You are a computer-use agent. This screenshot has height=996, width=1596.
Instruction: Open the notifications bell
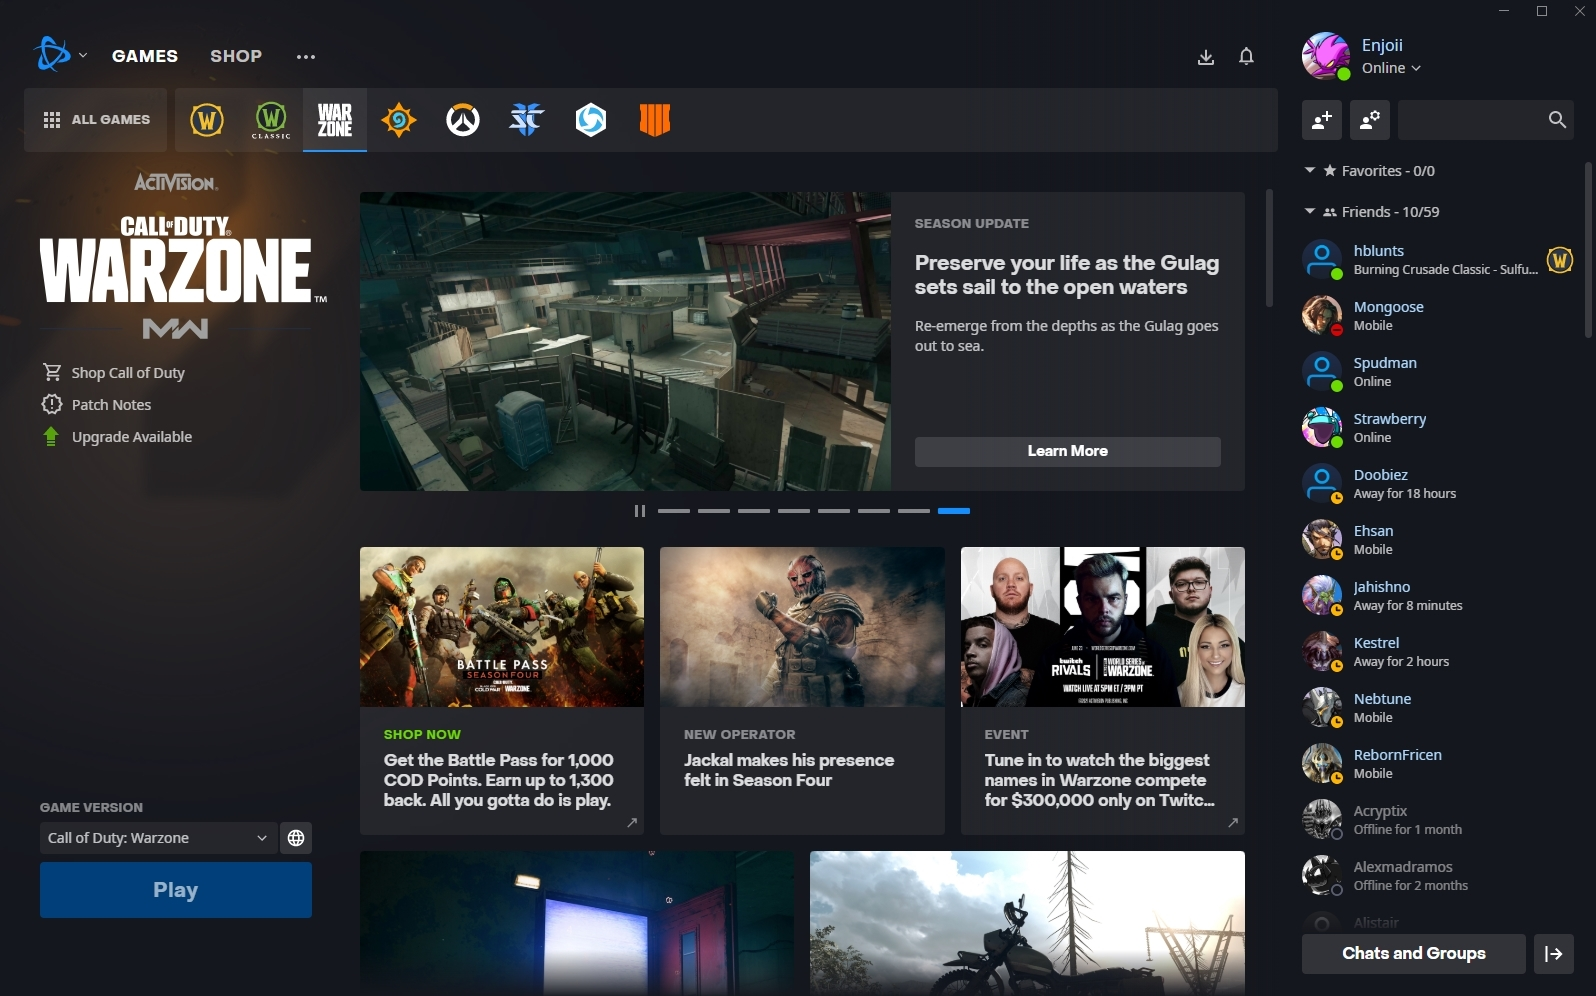[1246, 57]
